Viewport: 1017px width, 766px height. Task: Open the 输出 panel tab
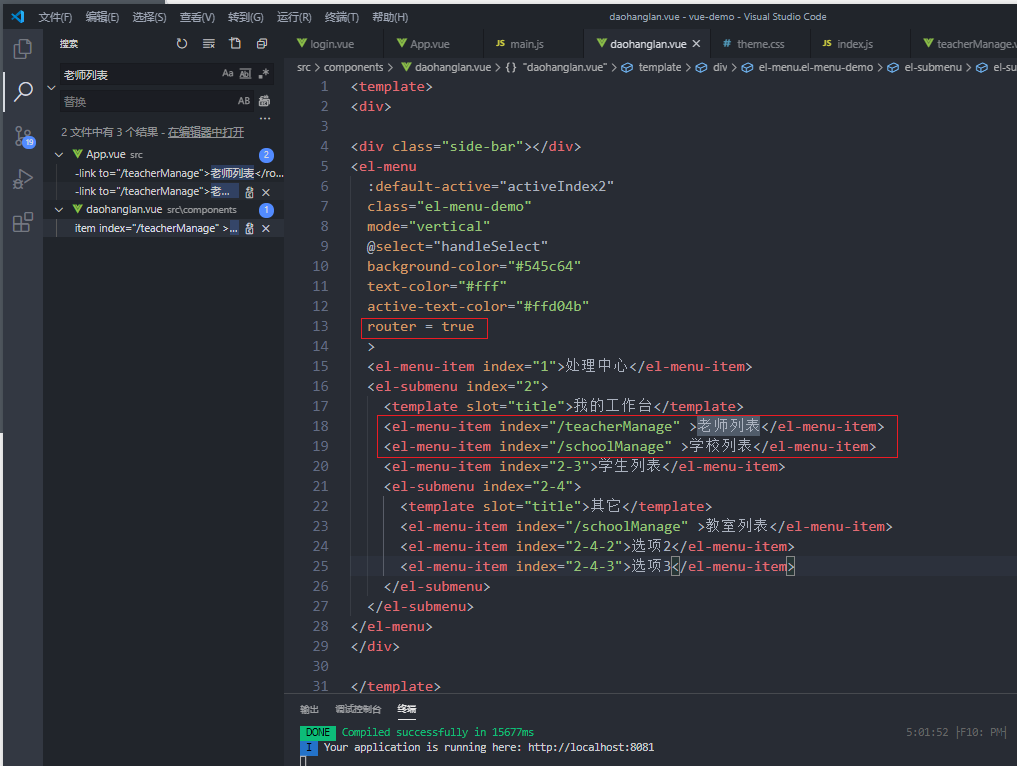(x=309, y=709)
